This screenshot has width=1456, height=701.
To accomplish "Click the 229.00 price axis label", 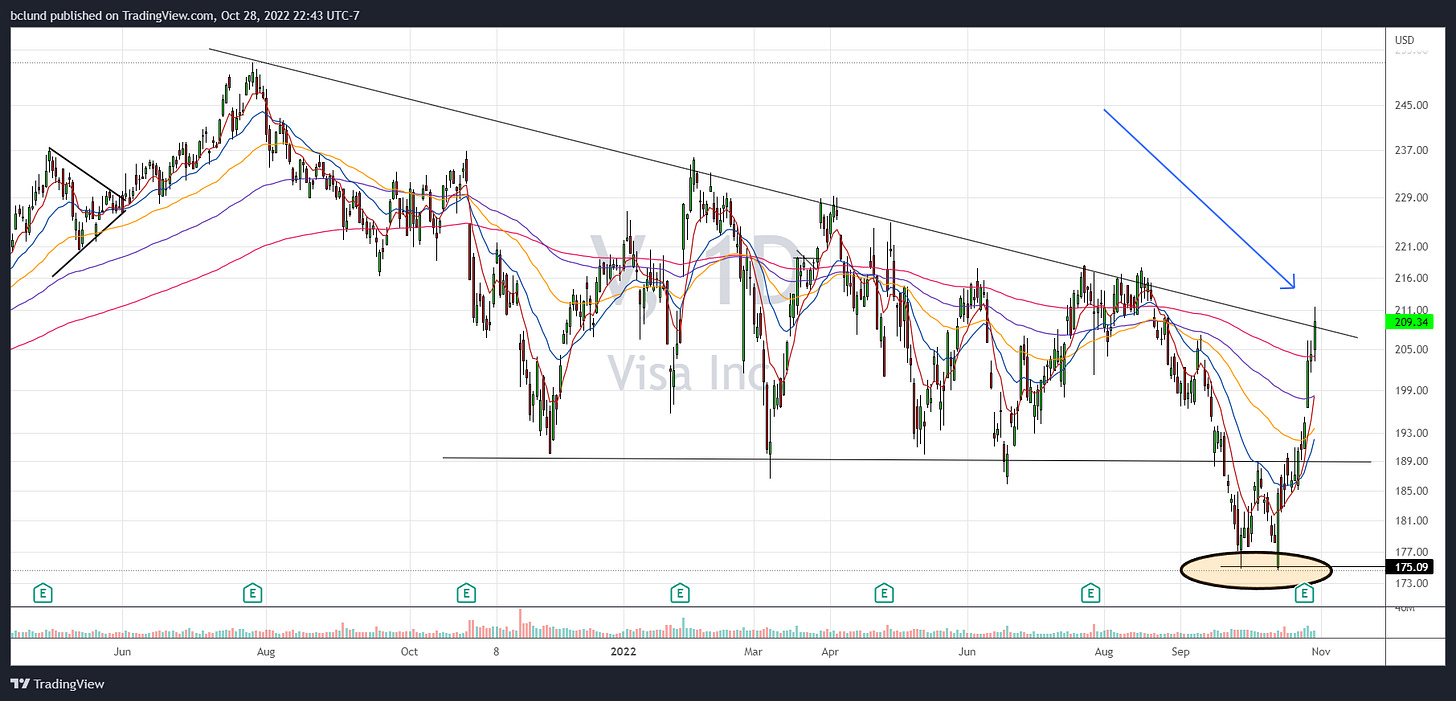I will click(x=1410, y=197).
